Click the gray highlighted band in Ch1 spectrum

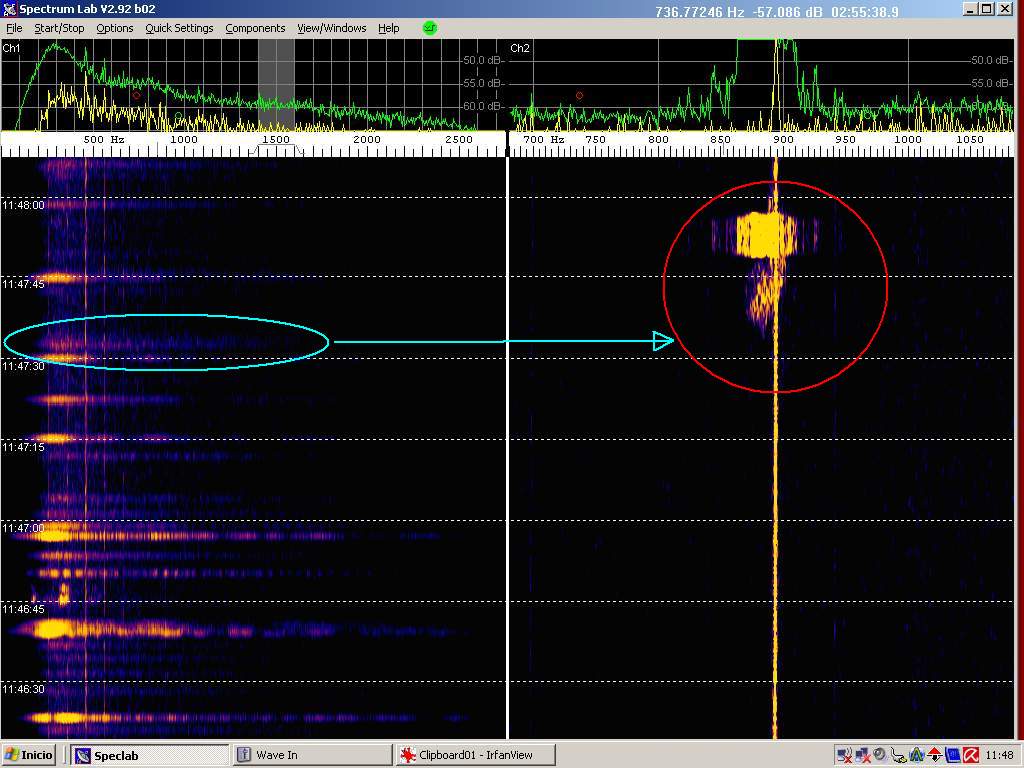coord(276,85)
